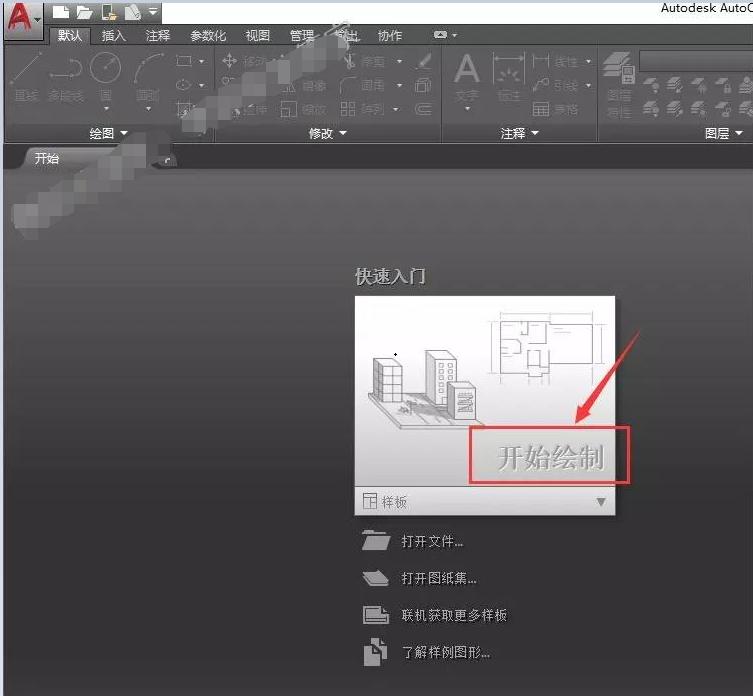This screenshot has height=696, width=753.
Task: Expand the Arc options arrow
Action: click(148, 109)
